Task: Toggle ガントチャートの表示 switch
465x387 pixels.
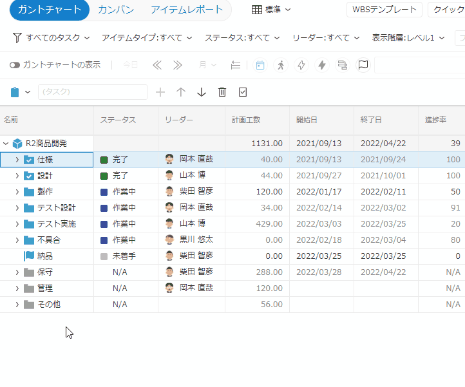Action: [15, 65]
